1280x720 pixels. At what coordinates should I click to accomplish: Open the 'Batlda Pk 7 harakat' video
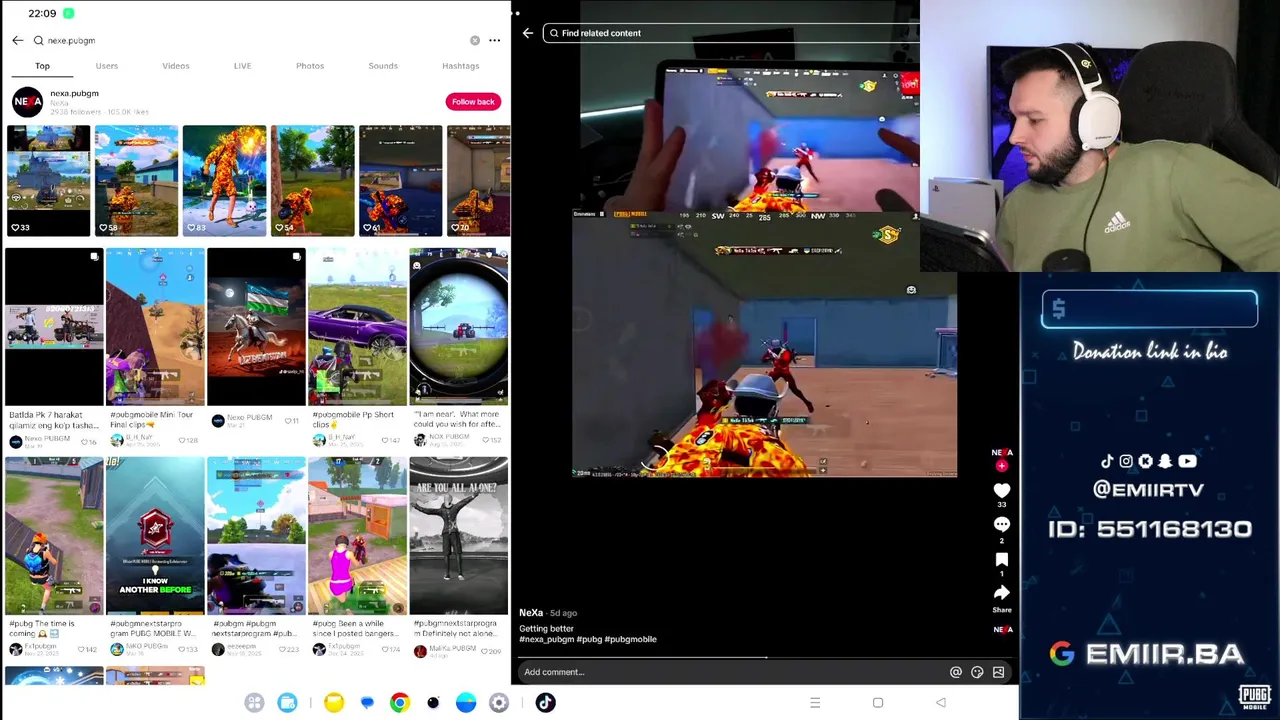tap(54, 327)
